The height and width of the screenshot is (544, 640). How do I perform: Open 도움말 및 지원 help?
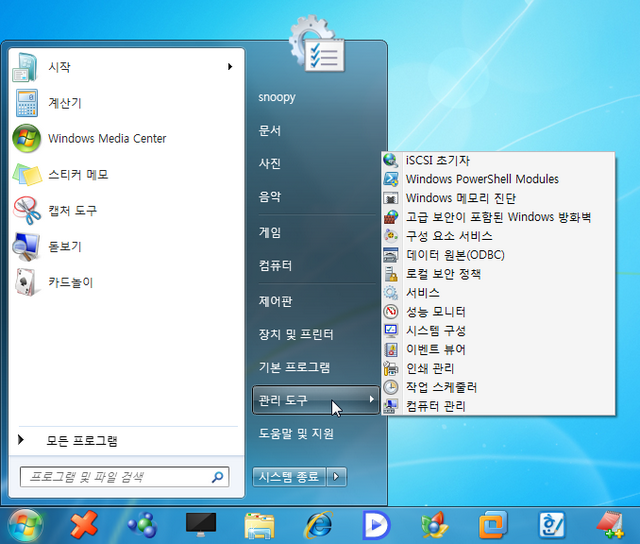(296, 433)
